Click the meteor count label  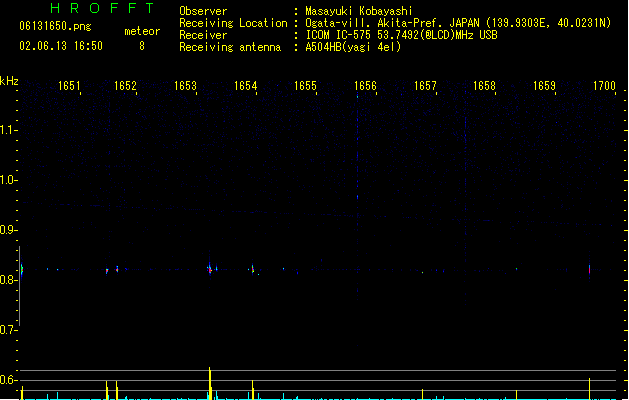pos(142,31)
